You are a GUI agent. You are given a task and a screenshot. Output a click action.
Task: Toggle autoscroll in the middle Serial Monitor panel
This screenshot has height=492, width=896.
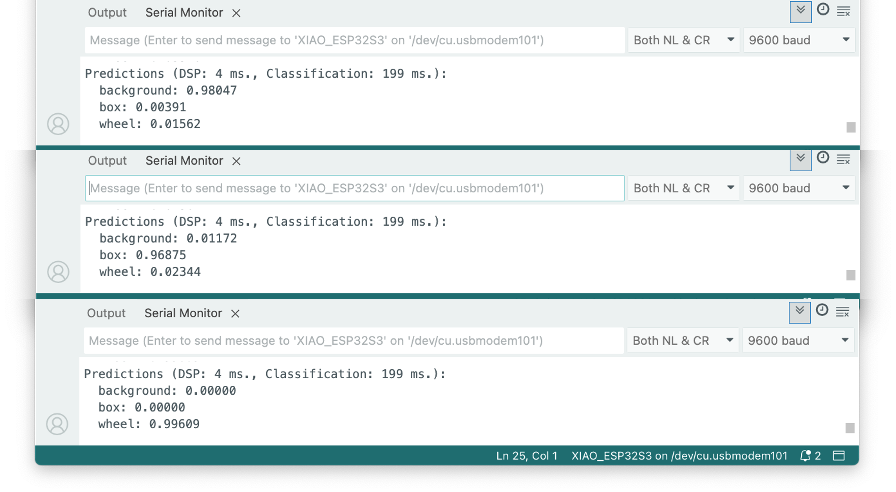(800, 158)
